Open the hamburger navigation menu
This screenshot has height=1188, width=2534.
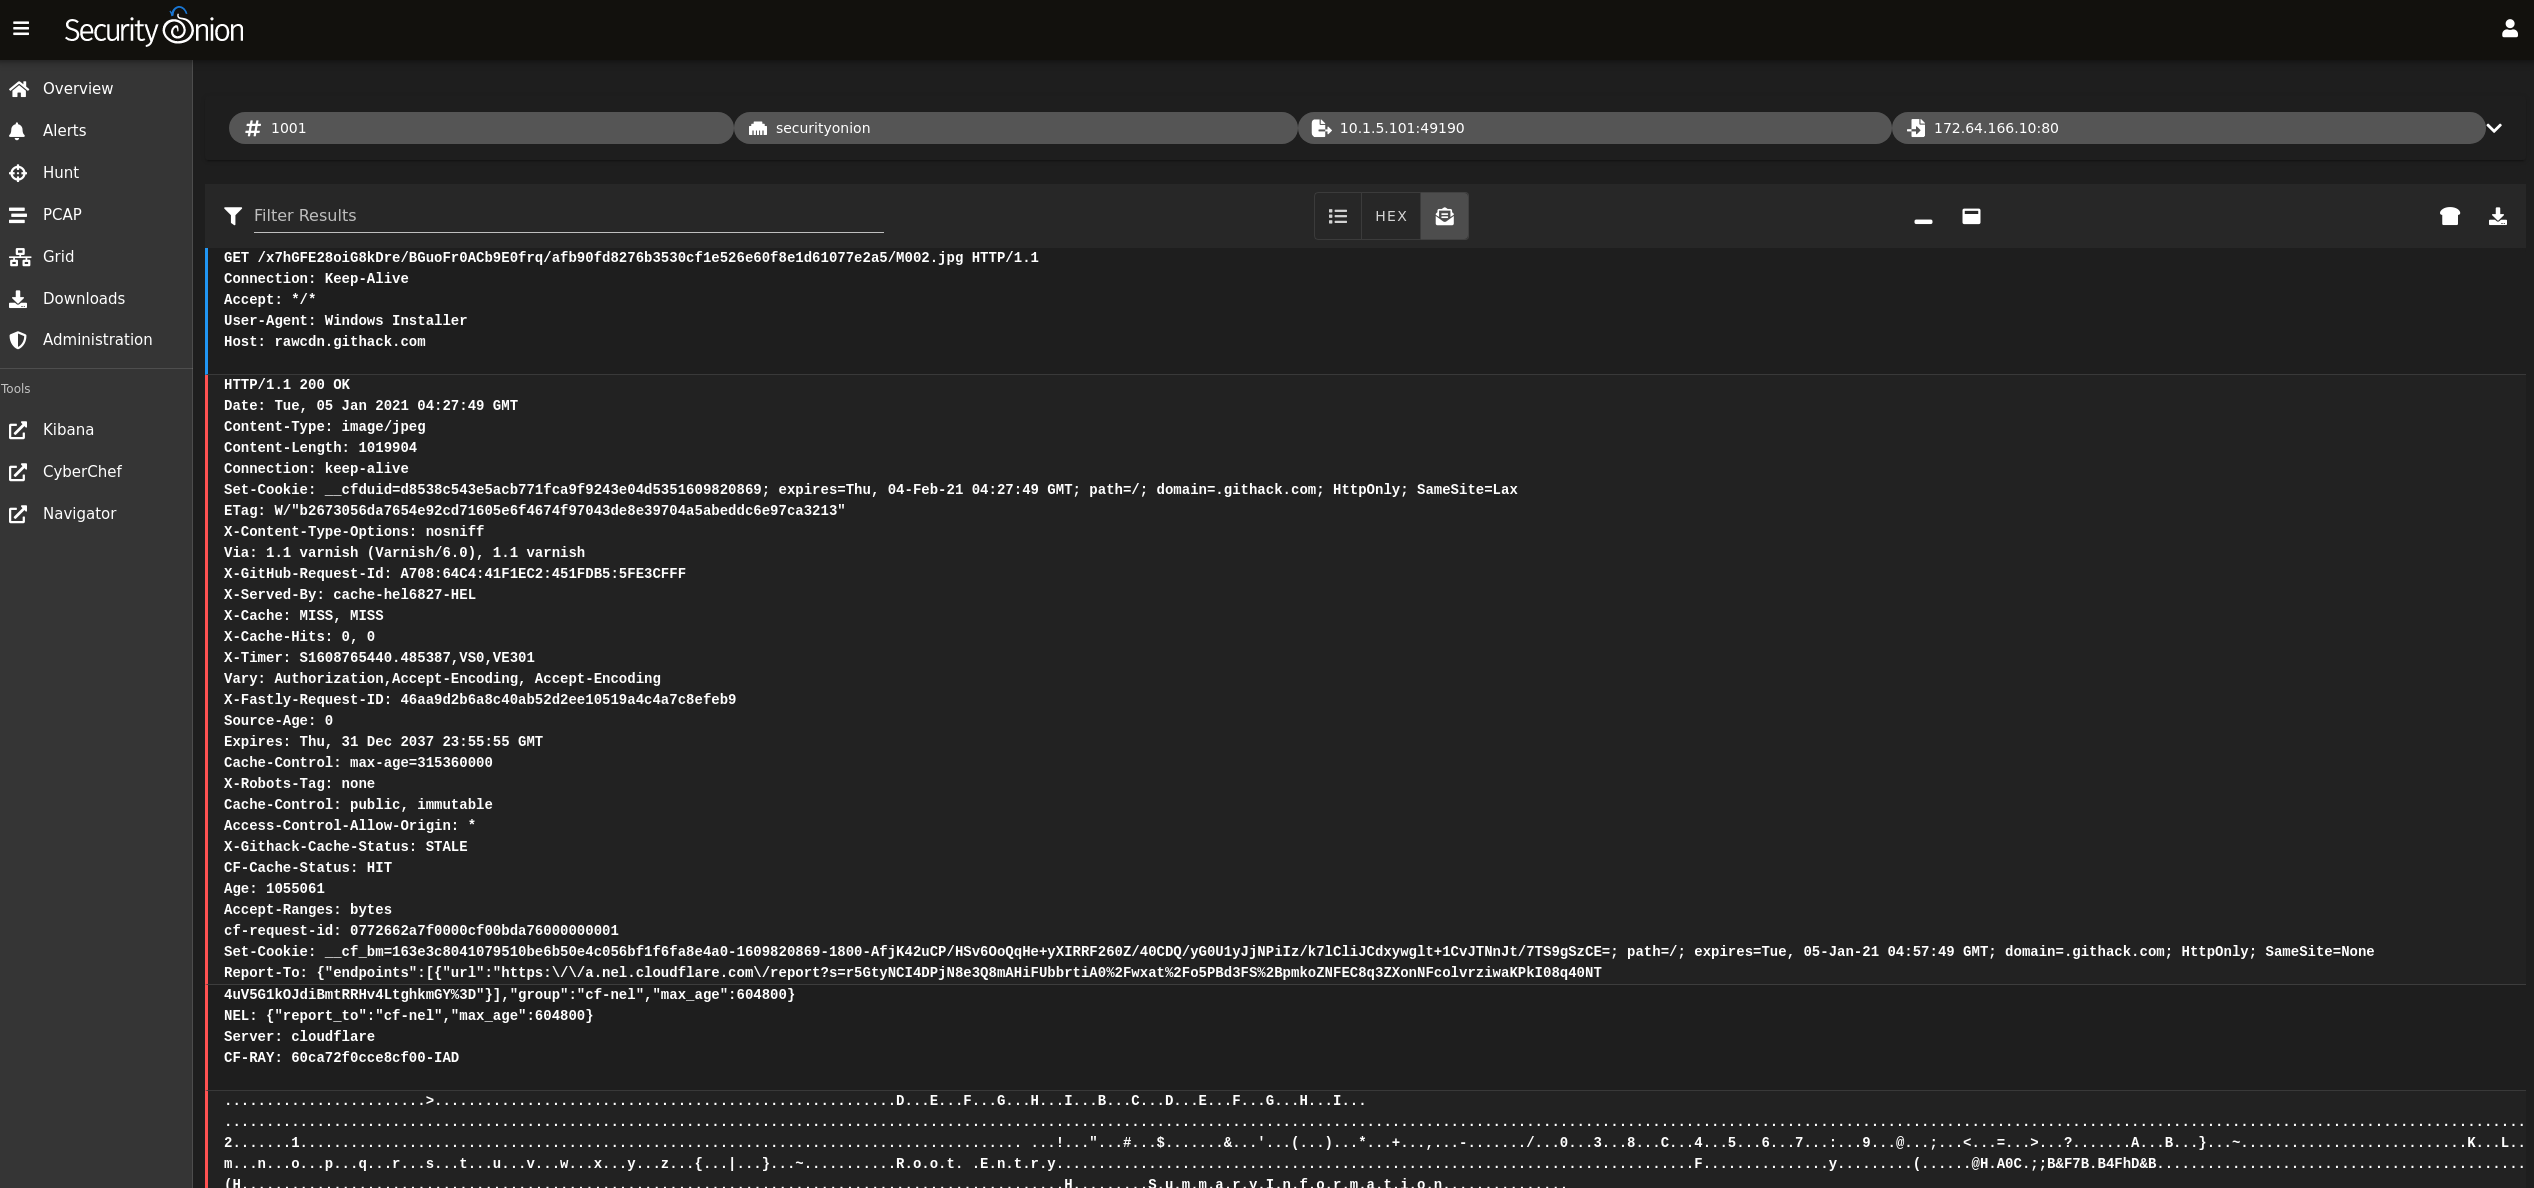[21, 29]
